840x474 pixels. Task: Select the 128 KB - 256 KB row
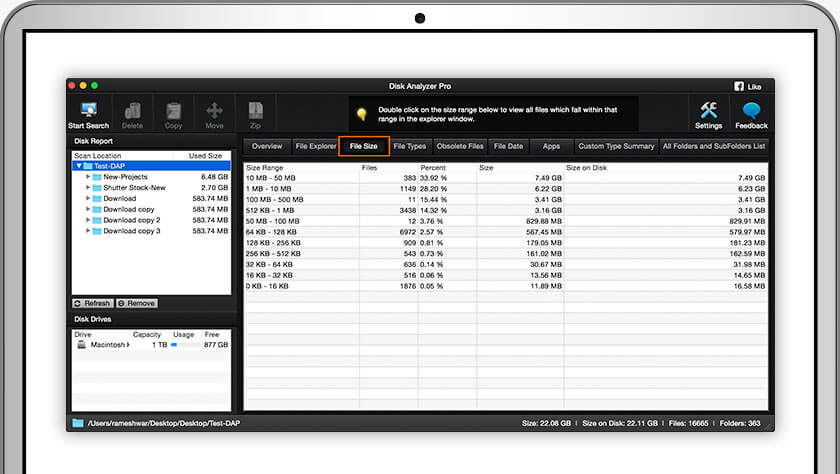pyautogui.click(x=506, y=243)
